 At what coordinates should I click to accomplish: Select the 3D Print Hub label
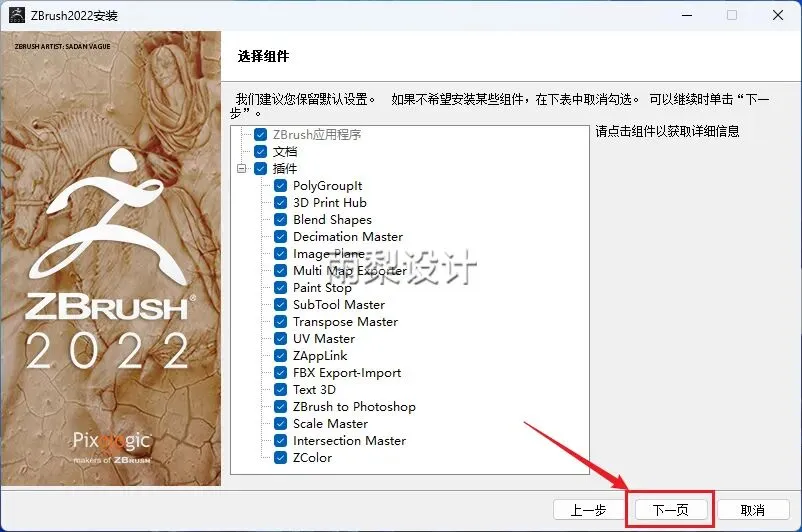330,203
